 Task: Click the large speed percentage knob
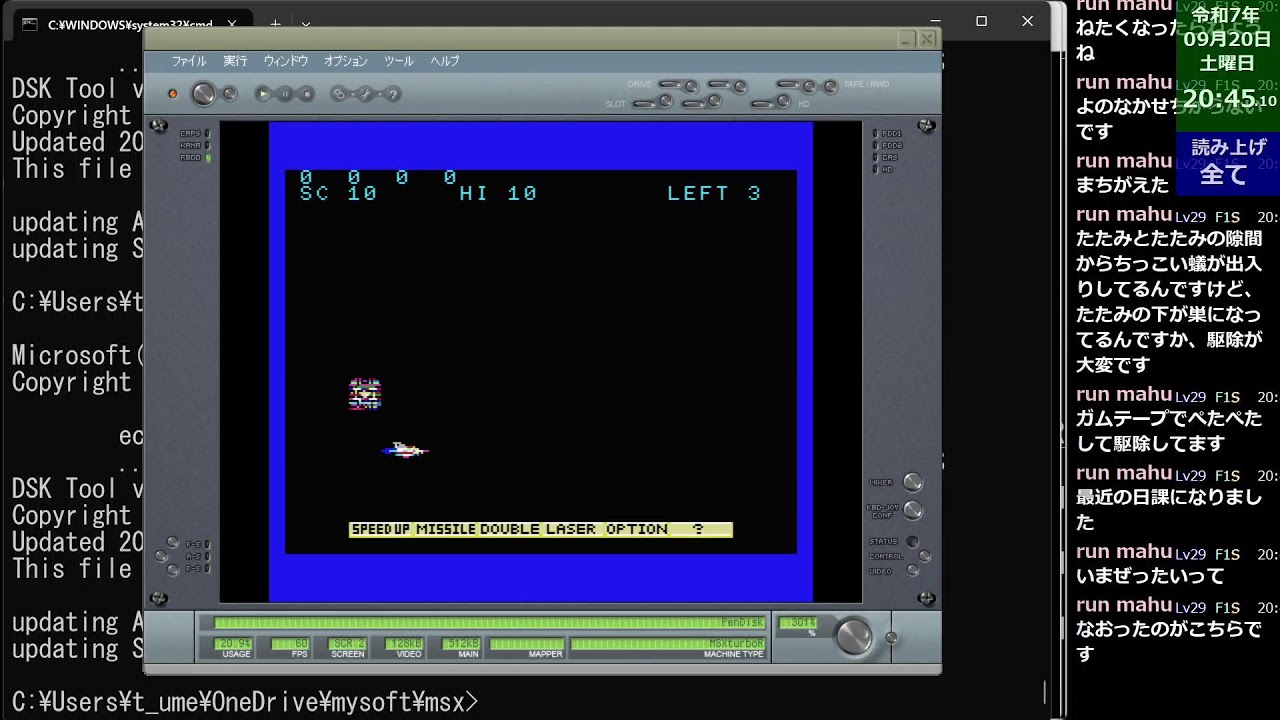click(x=854, y=636)
